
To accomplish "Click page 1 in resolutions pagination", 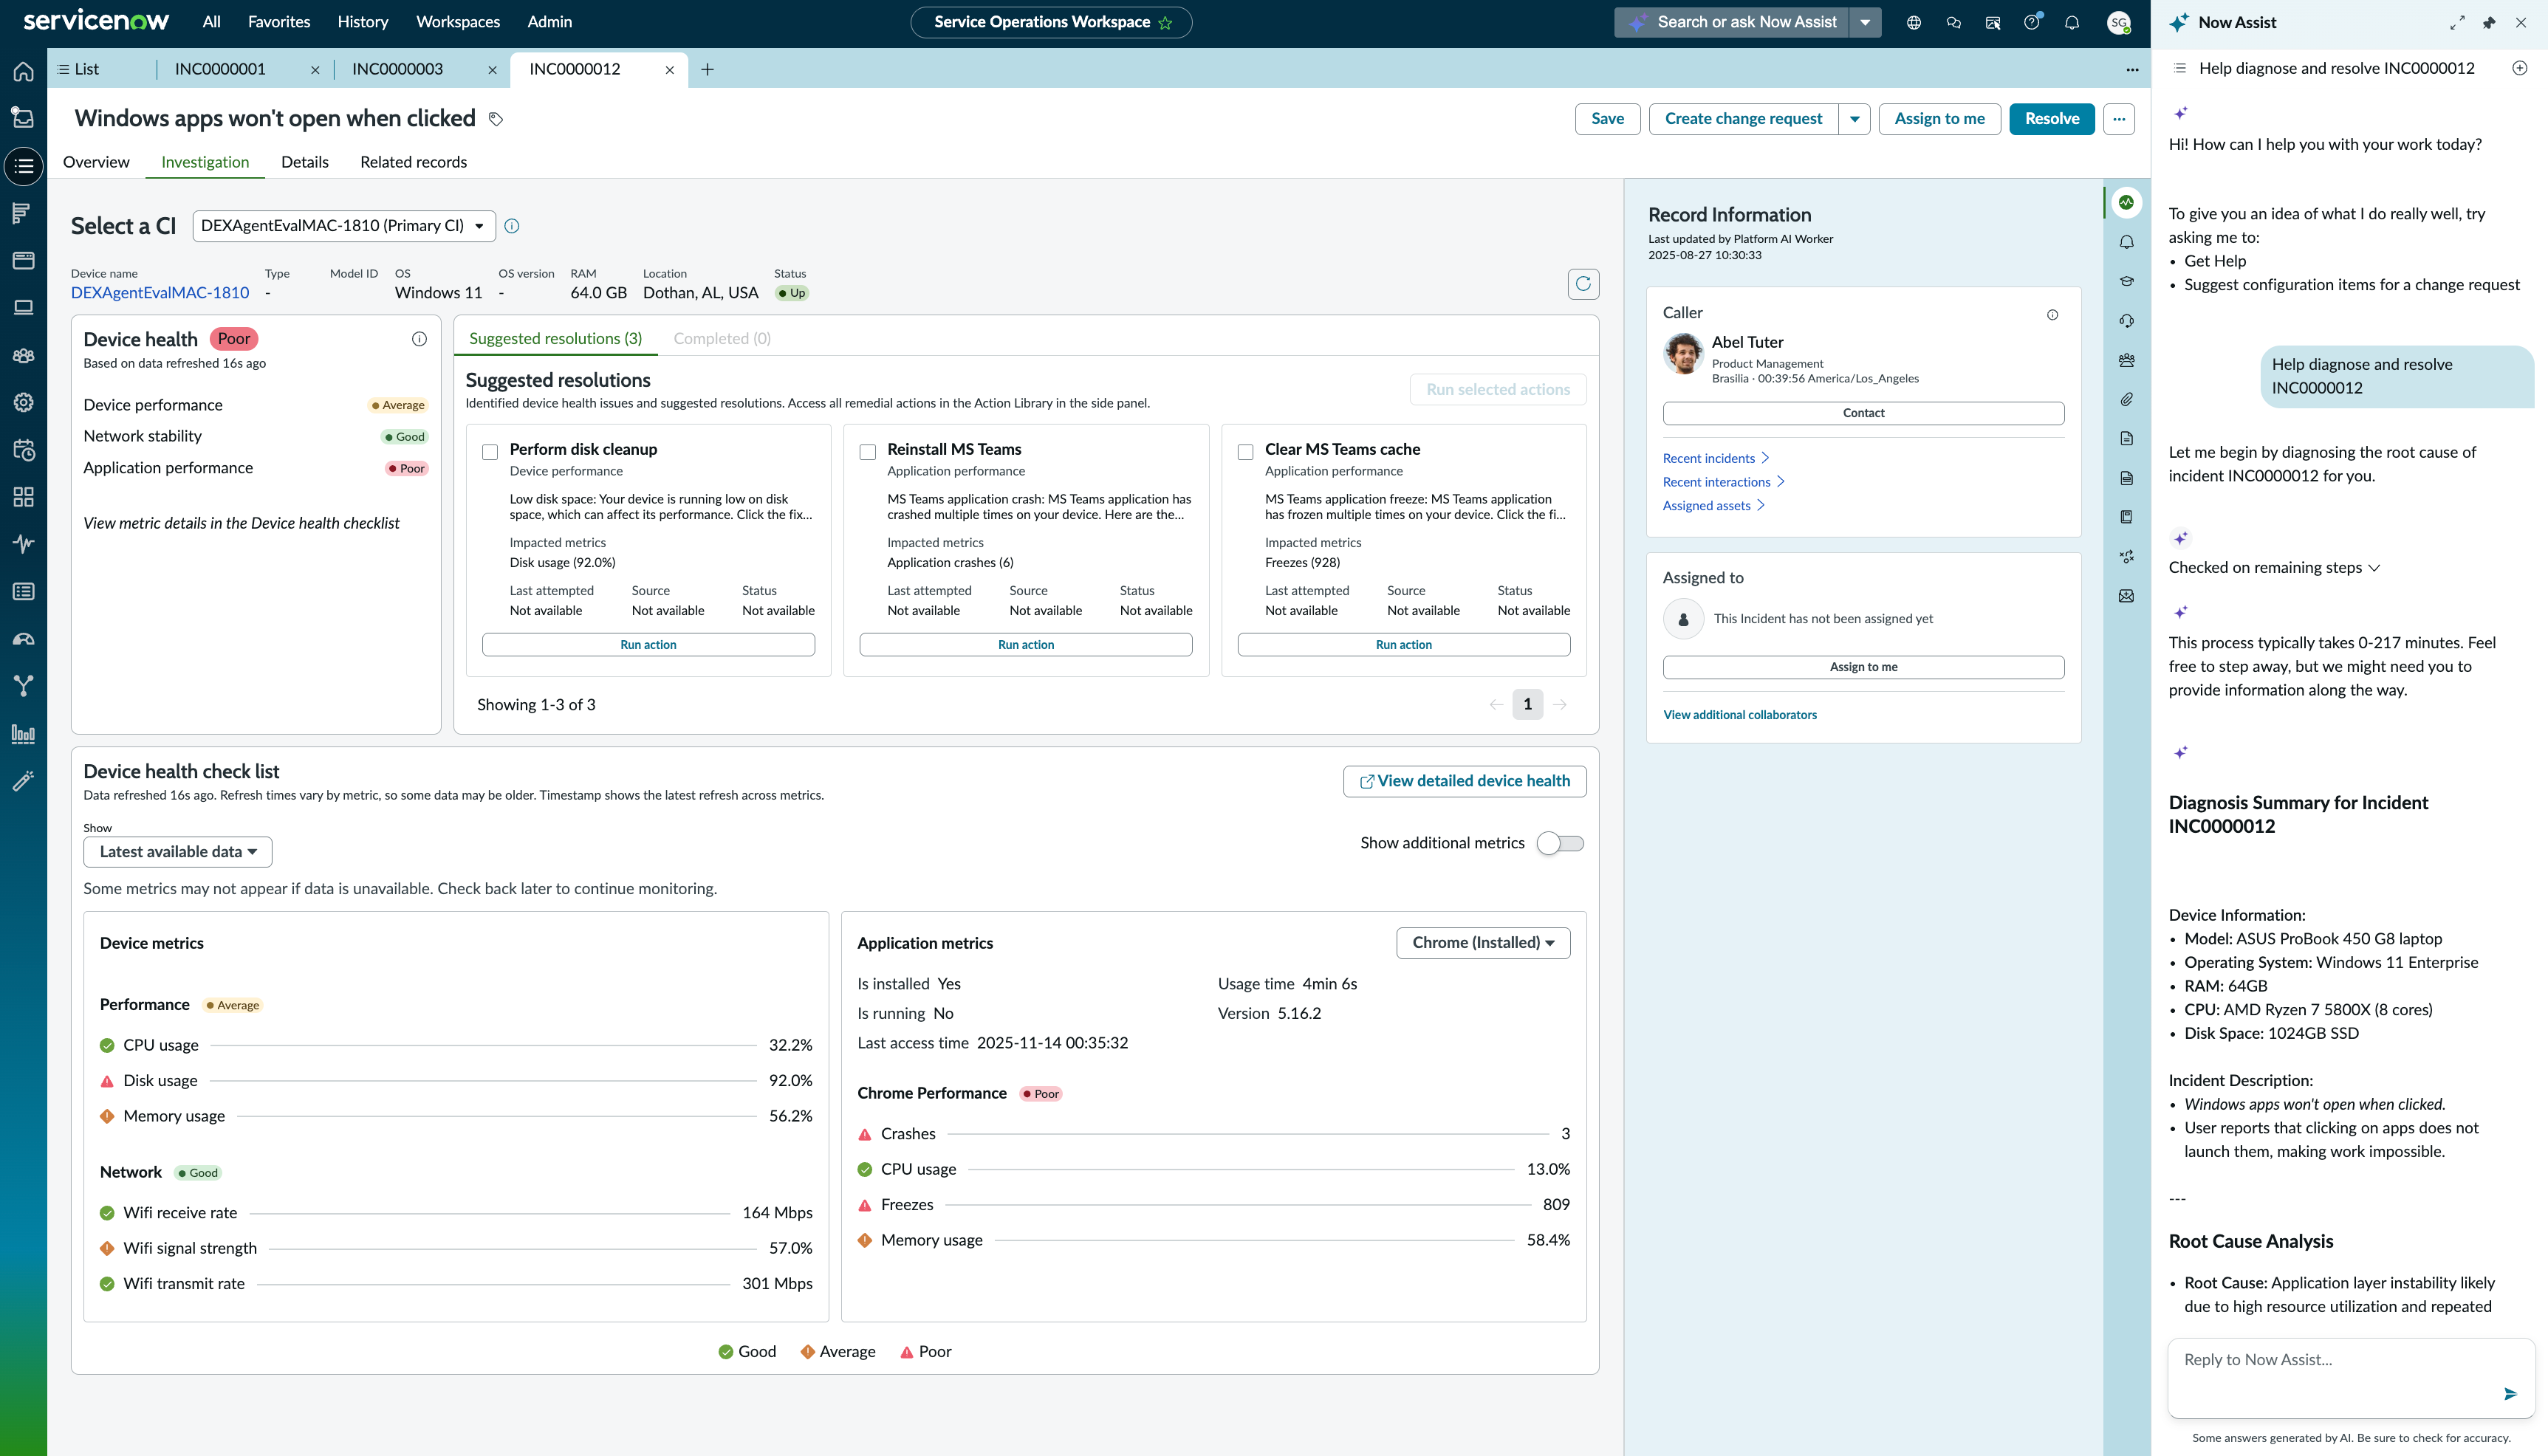I will coord(1527,705).
